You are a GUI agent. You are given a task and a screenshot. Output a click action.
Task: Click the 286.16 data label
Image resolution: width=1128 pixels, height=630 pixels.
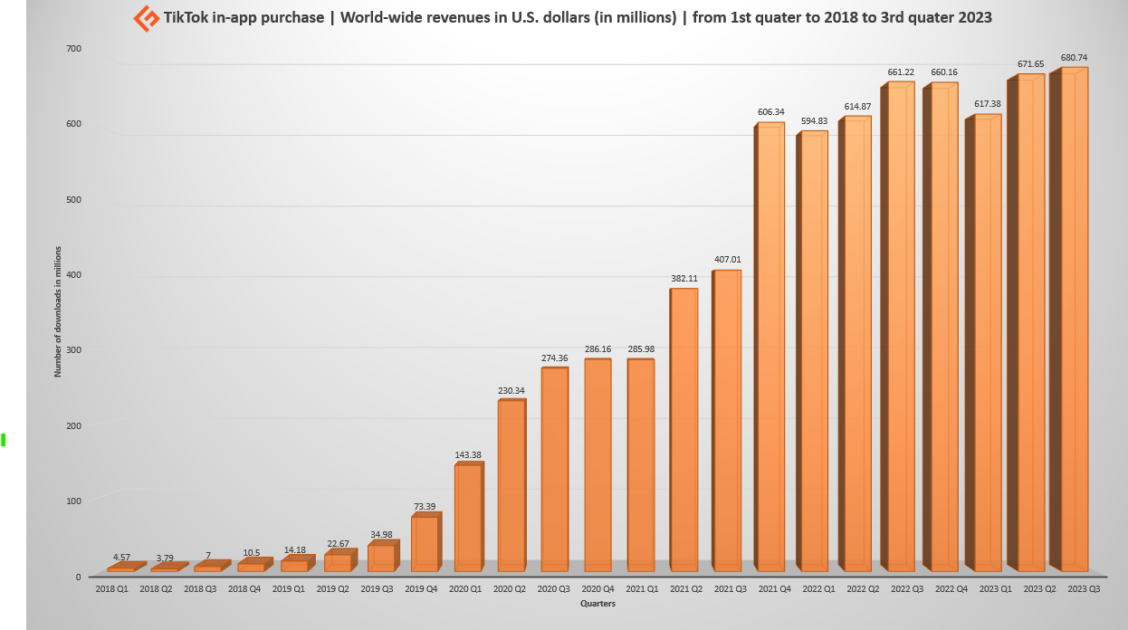click(598, 350)
